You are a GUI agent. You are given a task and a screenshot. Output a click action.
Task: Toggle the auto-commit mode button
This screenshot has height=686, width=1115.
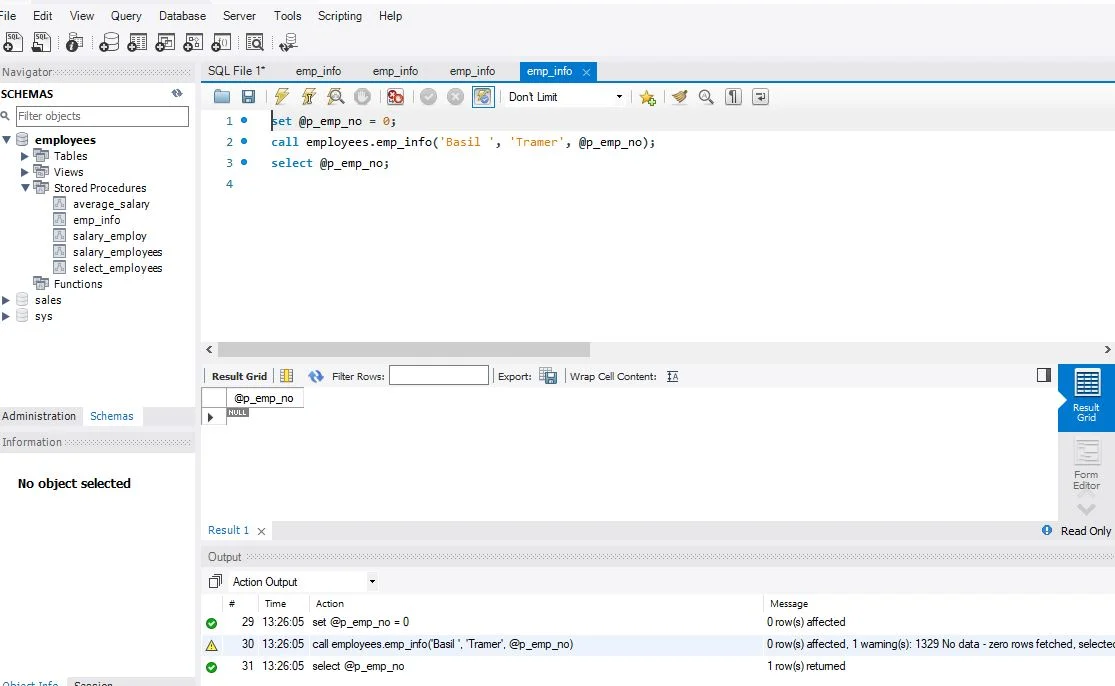[x=483, y=97]
